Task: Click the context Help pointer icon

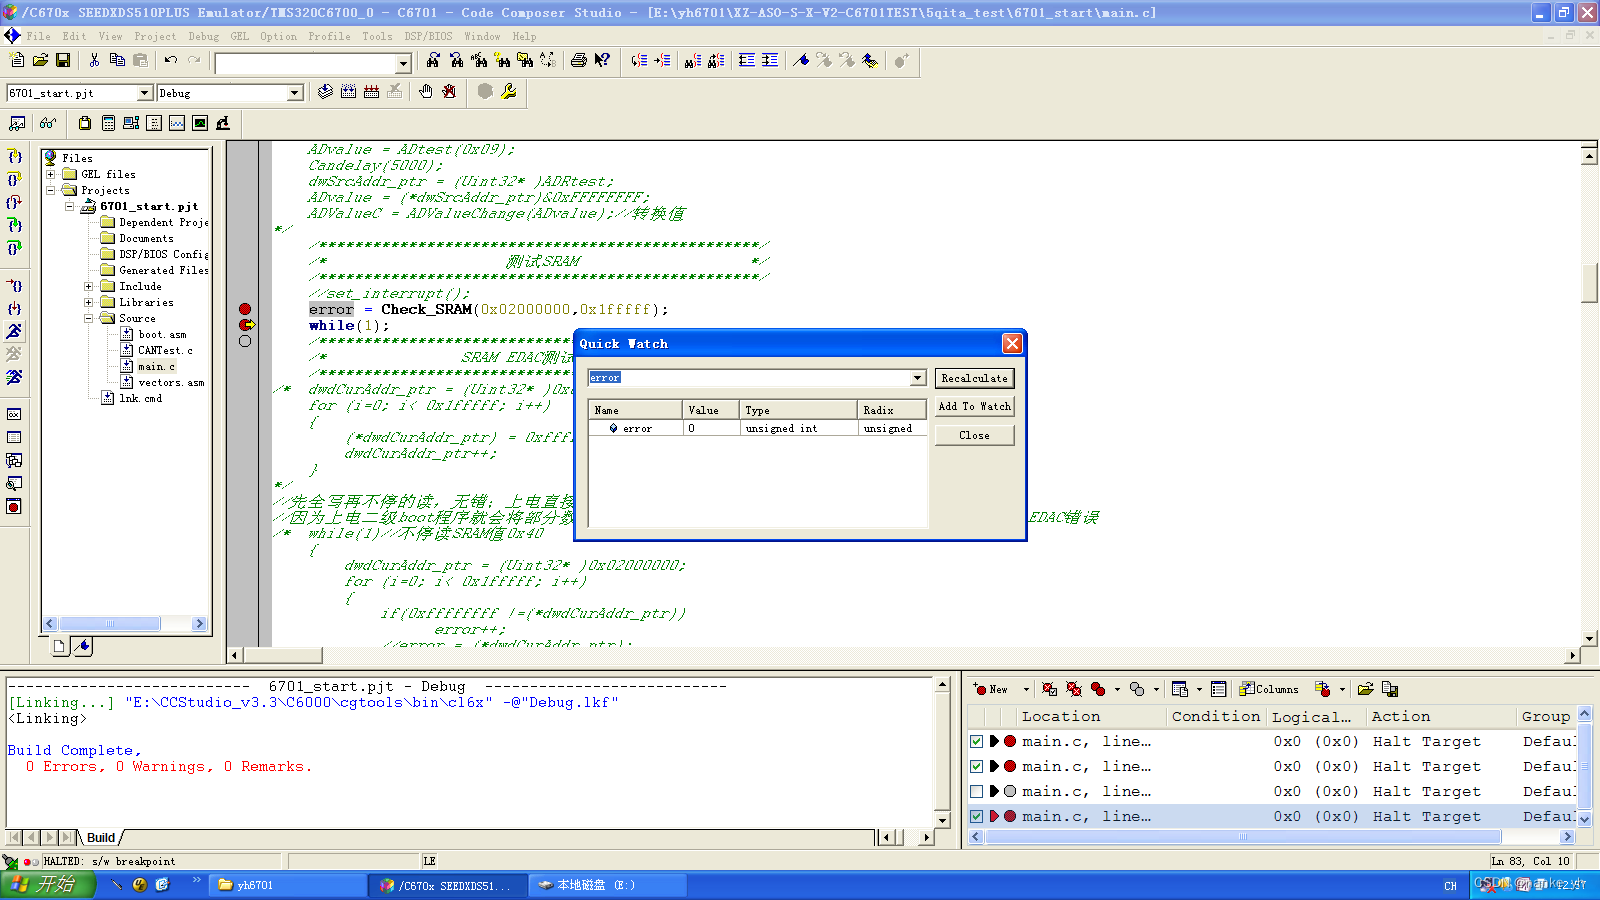Action: click(x=602, y=61)
